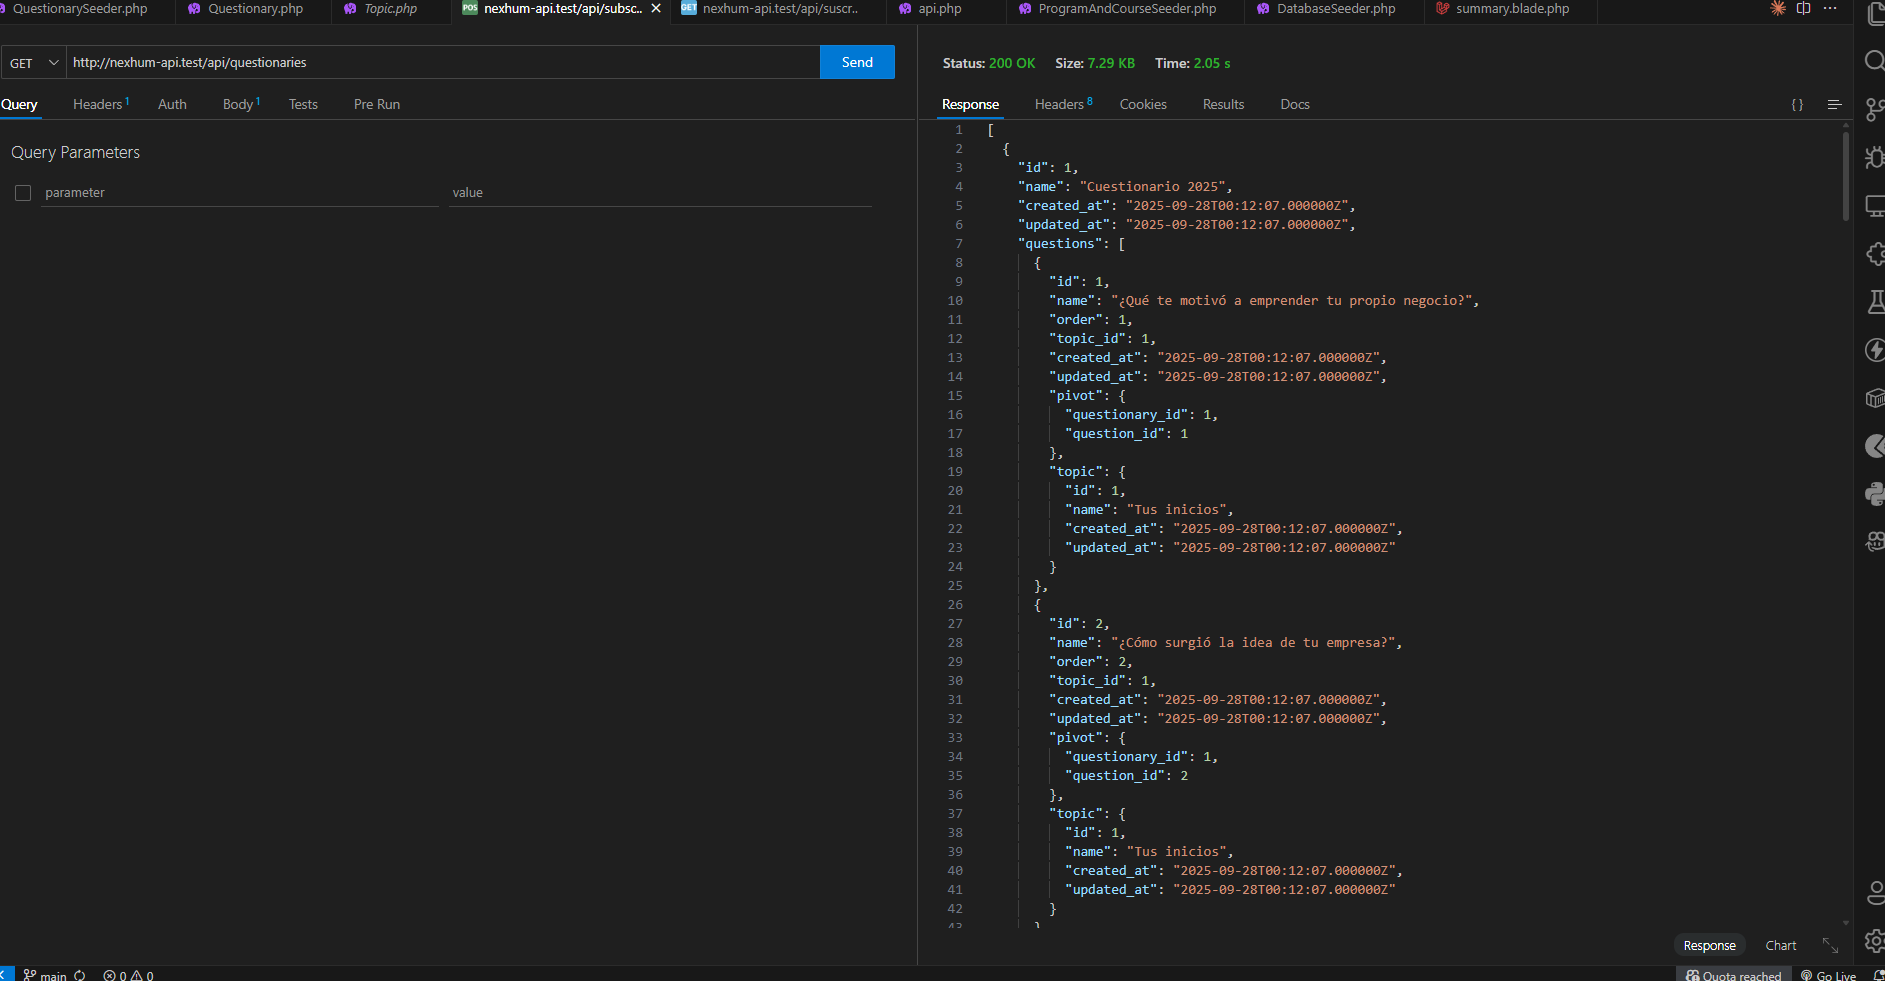This screenshot has width=1885, height=981.
Task: Open the GET method dropdown
Action: (x=34, y=63)
